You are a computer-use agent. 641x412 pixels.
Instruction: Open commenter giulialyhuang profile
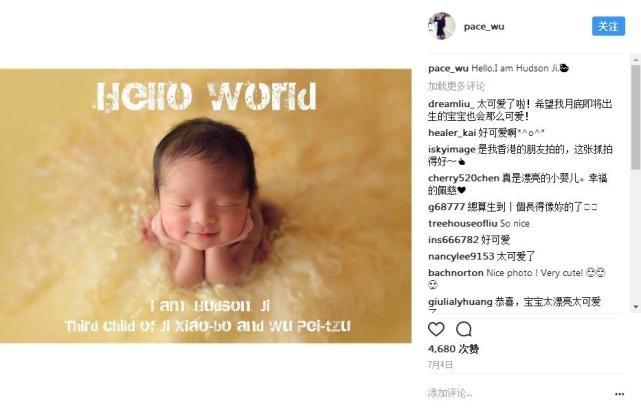pyautogui.click(x=460, y=302)
